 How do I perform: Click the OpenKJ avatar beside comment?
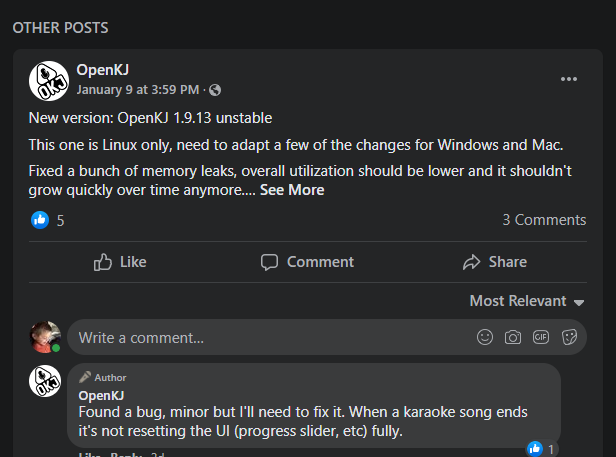(x=46, y=382)
